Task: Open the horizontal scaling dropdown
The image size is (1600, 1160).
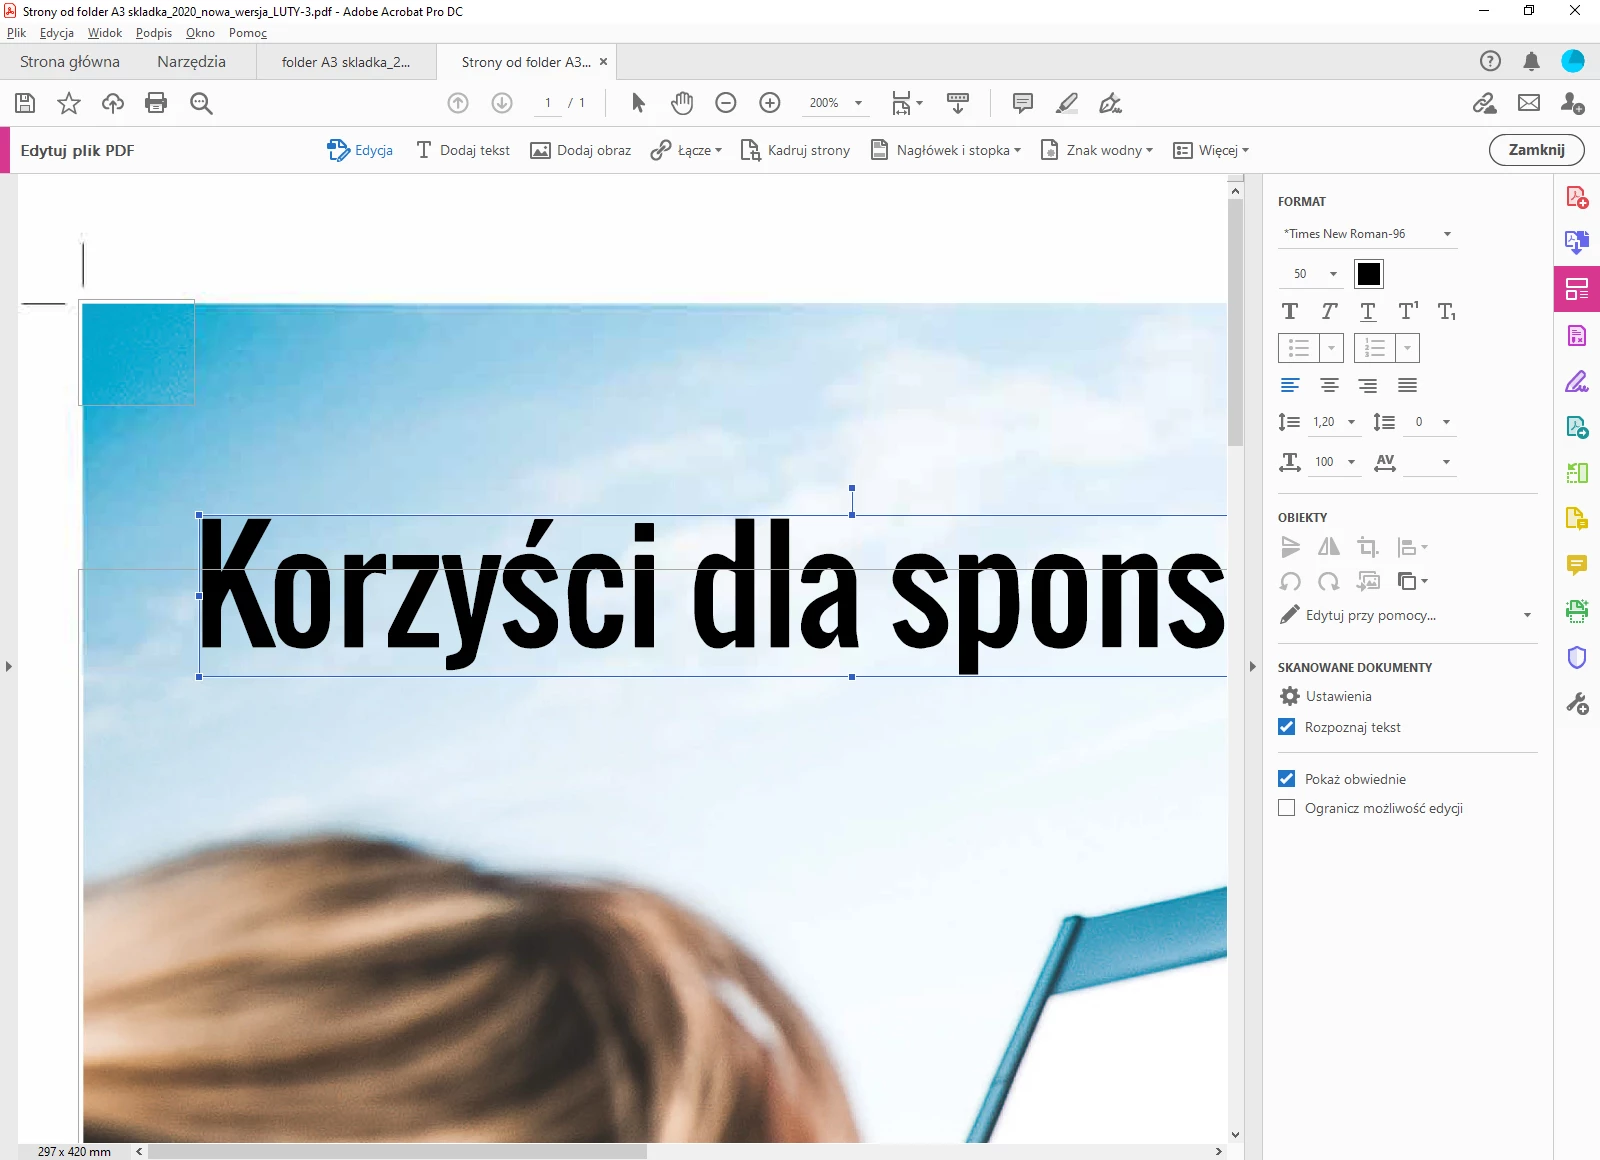Action: [x=1351, y=462]
